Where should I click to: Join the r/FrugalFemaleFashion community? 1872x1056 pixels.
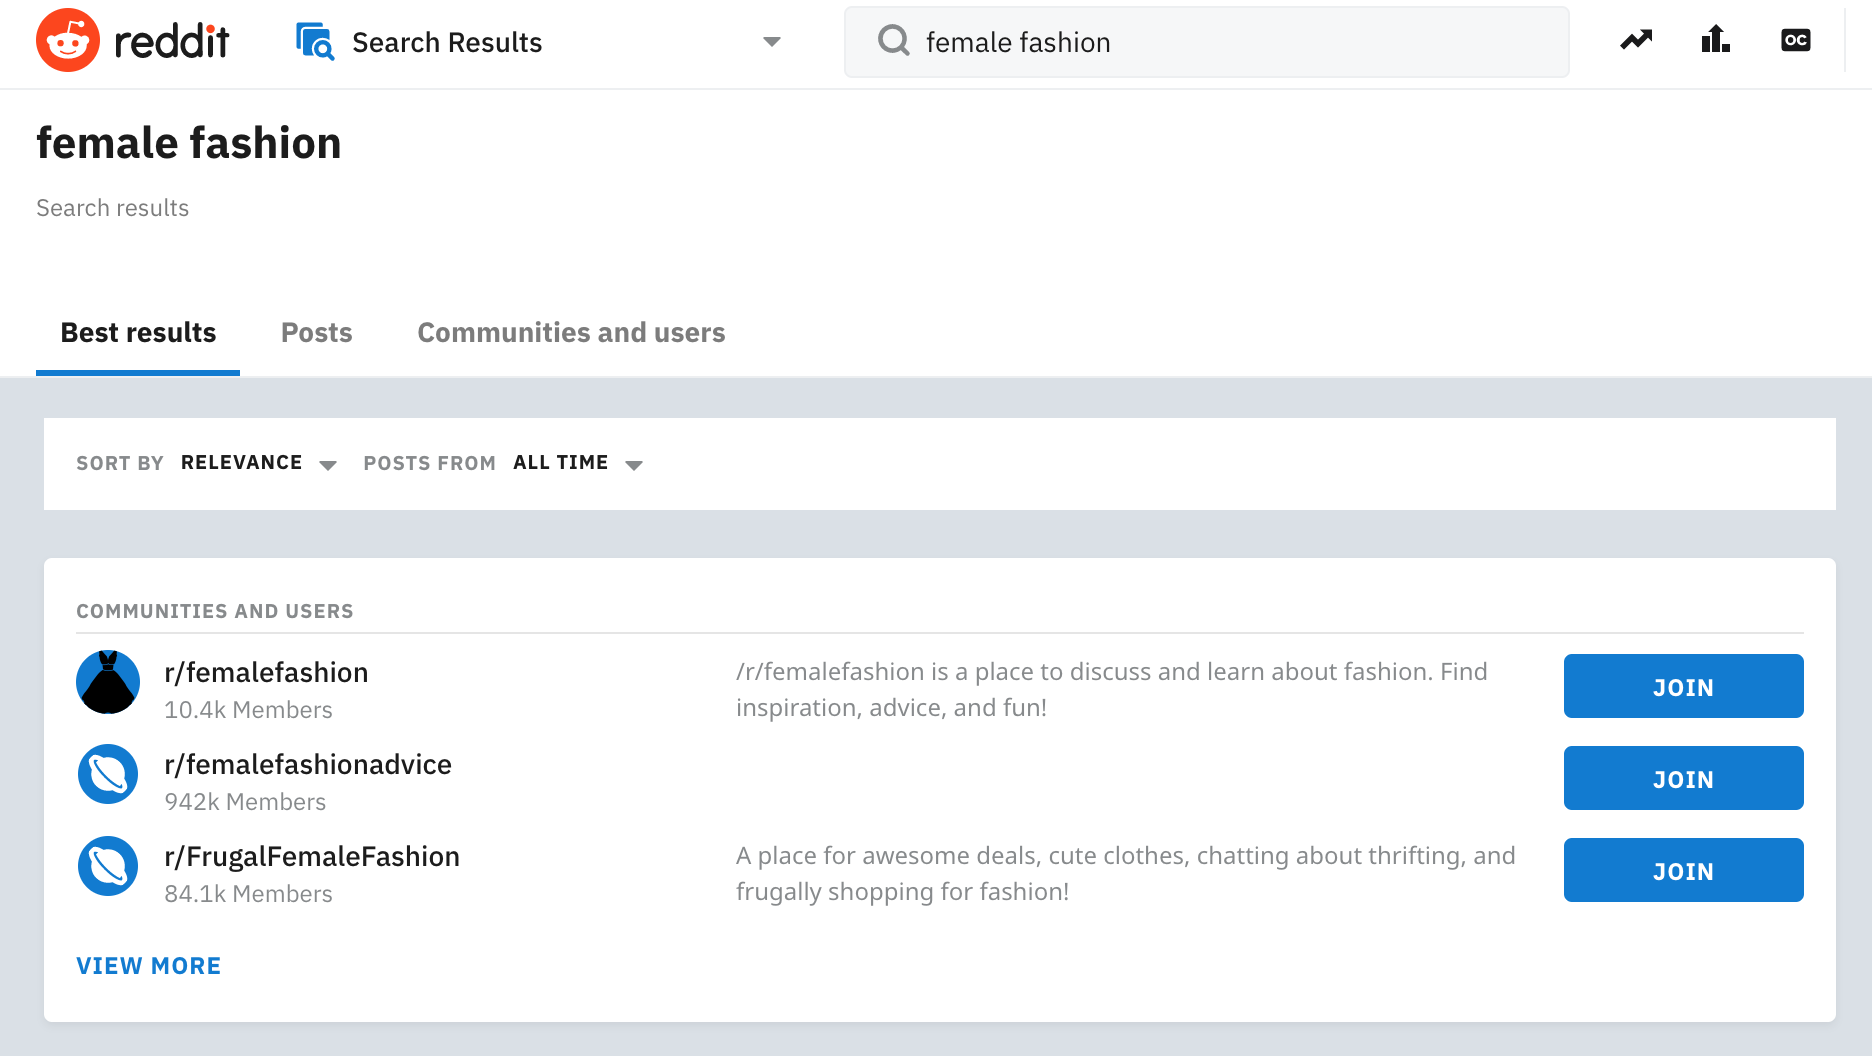coord(1684,870)
